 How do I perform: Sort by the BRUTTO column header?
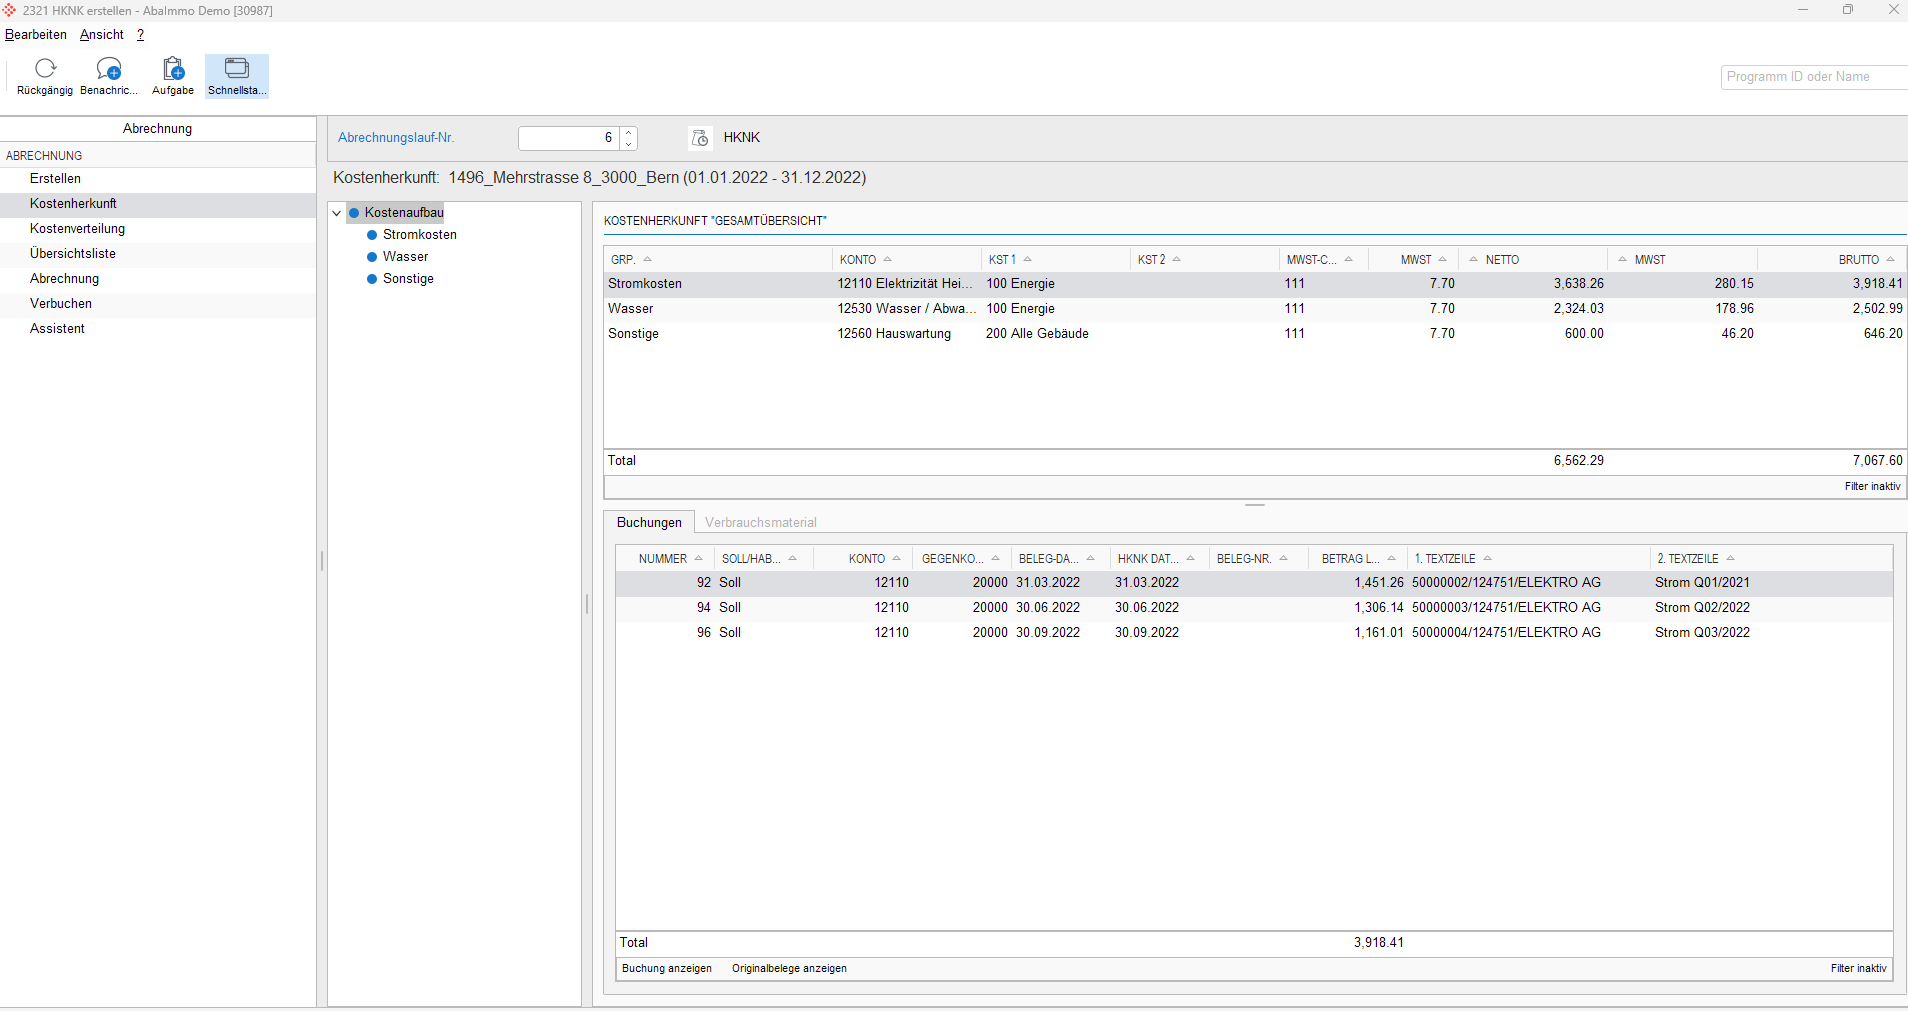(x=1858, y=260)
